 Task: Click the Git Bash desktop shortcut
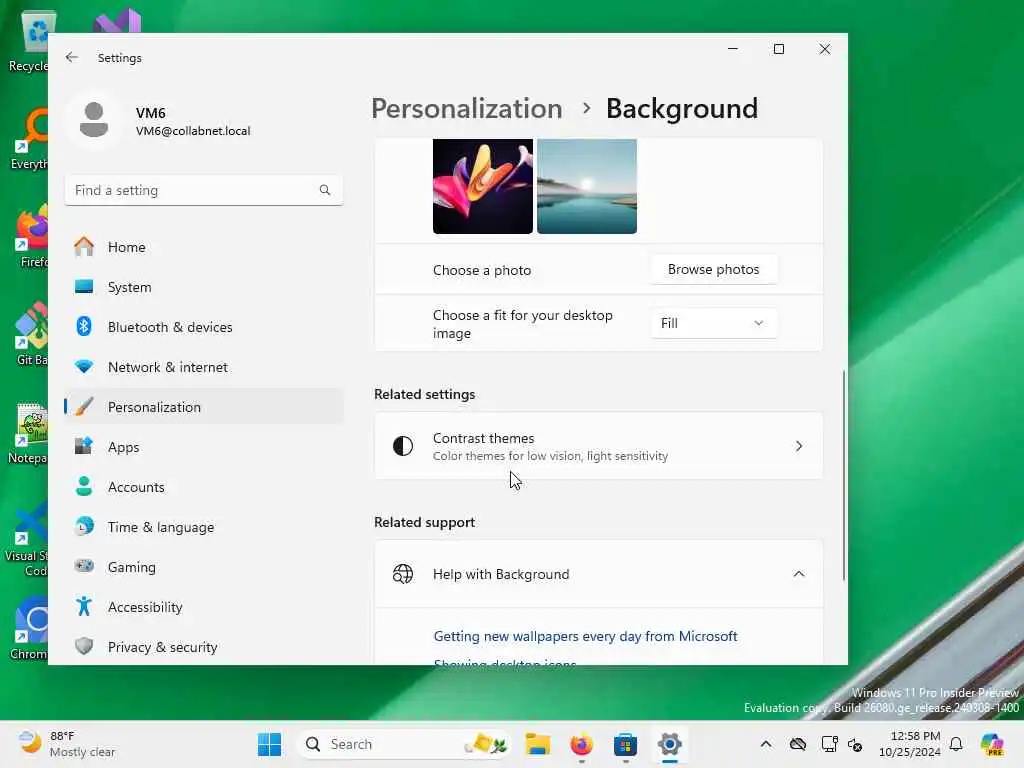[x=29, y=334]
